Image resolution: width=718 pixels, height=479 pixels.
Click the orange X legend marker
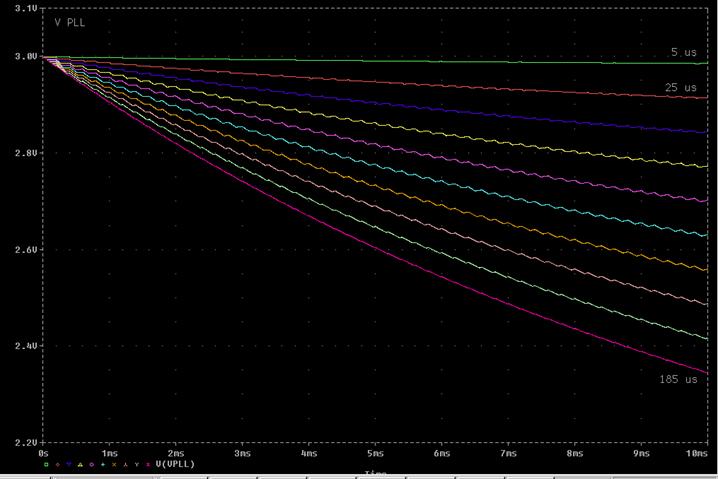click(114, 464)
